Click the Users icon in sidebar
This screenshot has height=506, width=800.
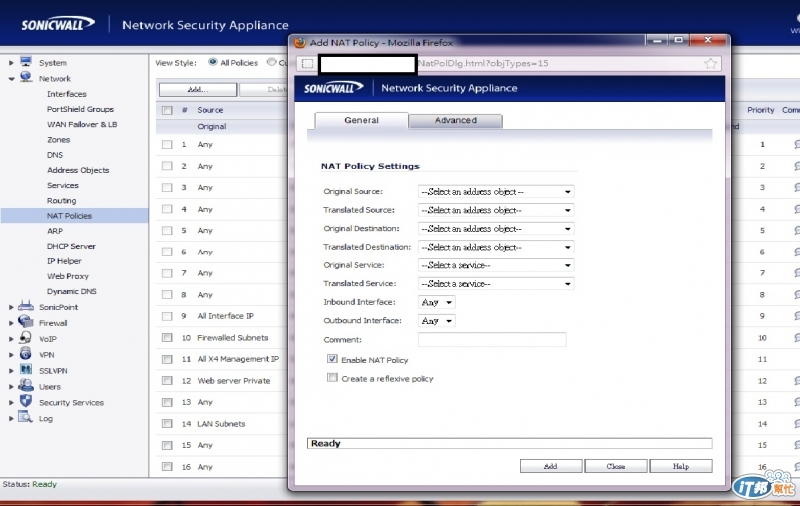(x=26, y=386)
